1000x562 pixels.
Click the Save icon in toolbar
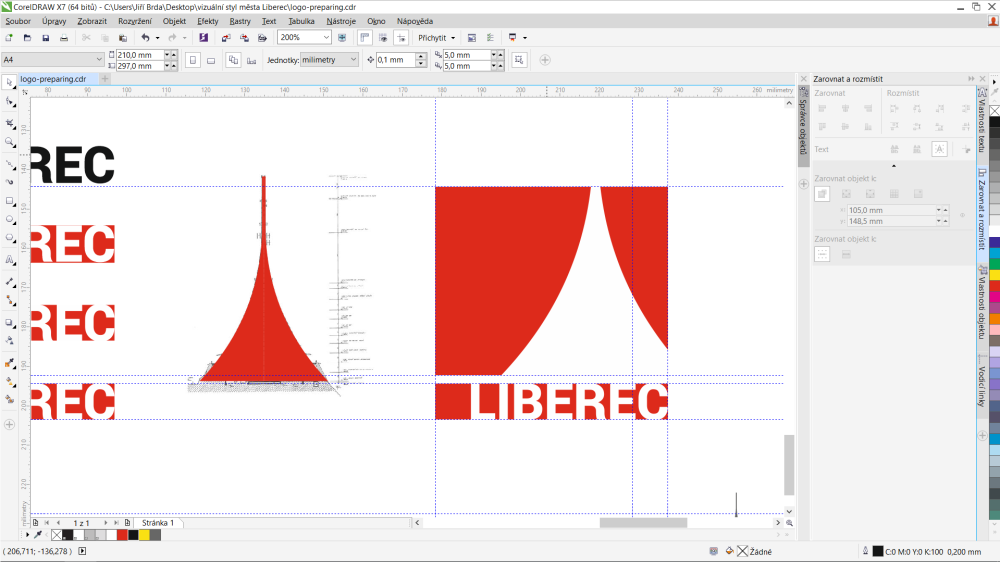point(45,38)
